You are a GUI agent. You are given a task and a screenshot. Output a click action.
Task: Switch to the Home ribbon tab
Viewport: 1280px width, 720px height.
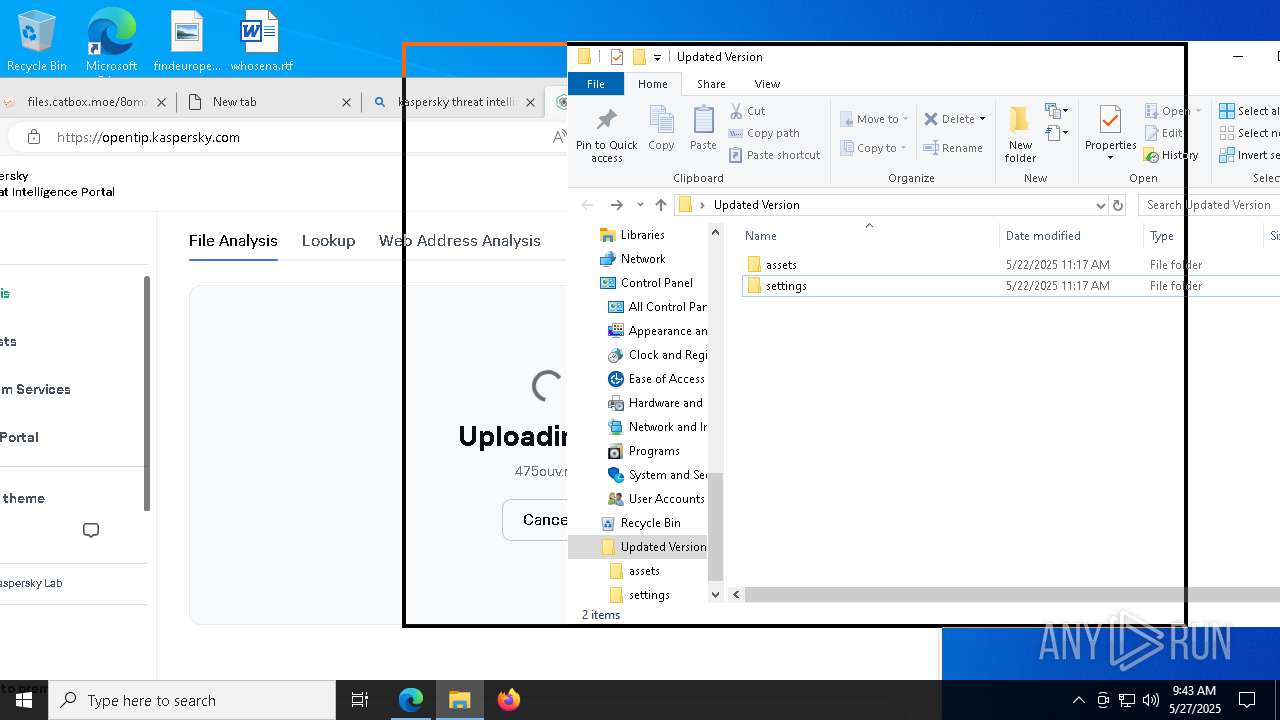[x=653, y=84]
